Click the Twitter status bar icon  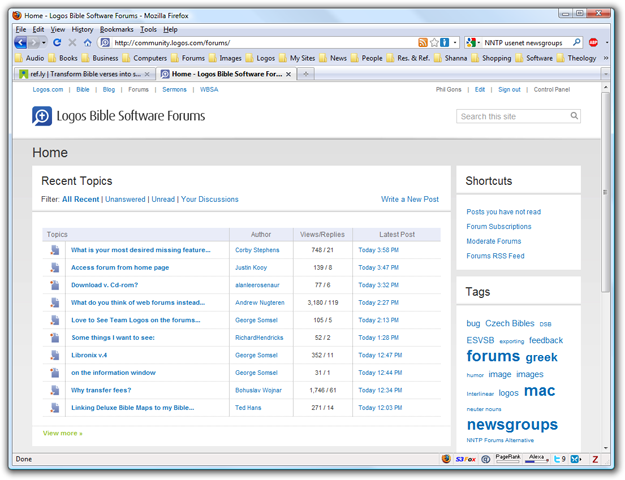click(x=559, y=459)
